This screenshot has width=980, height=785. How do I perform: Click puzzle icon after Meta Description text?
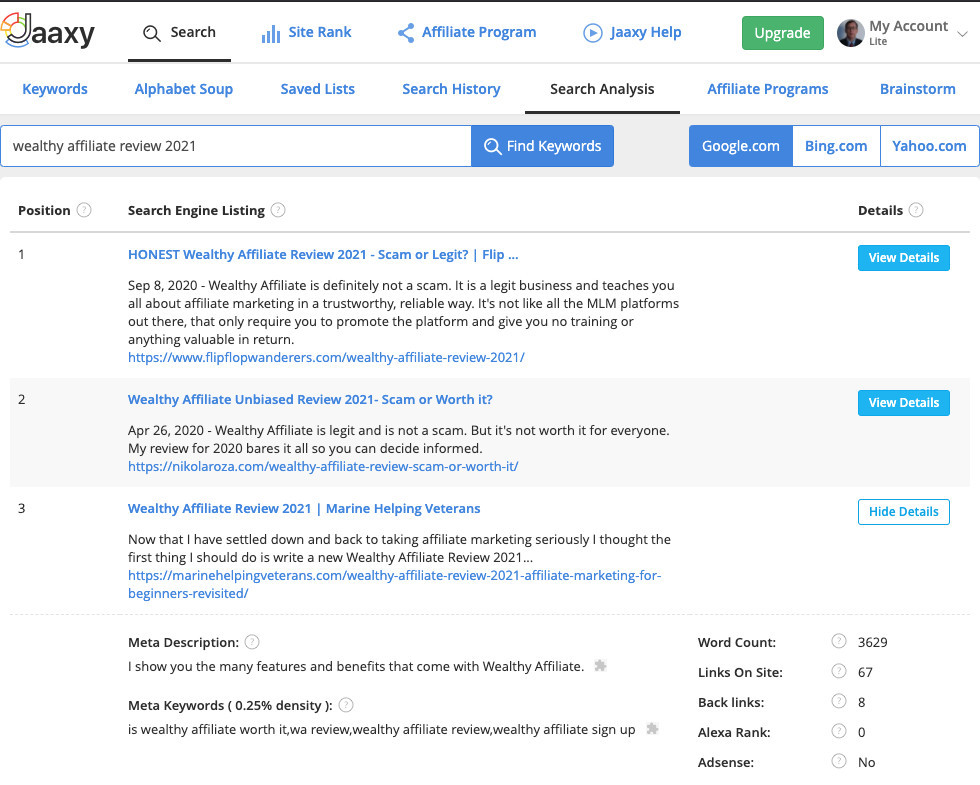pos(600,666)
